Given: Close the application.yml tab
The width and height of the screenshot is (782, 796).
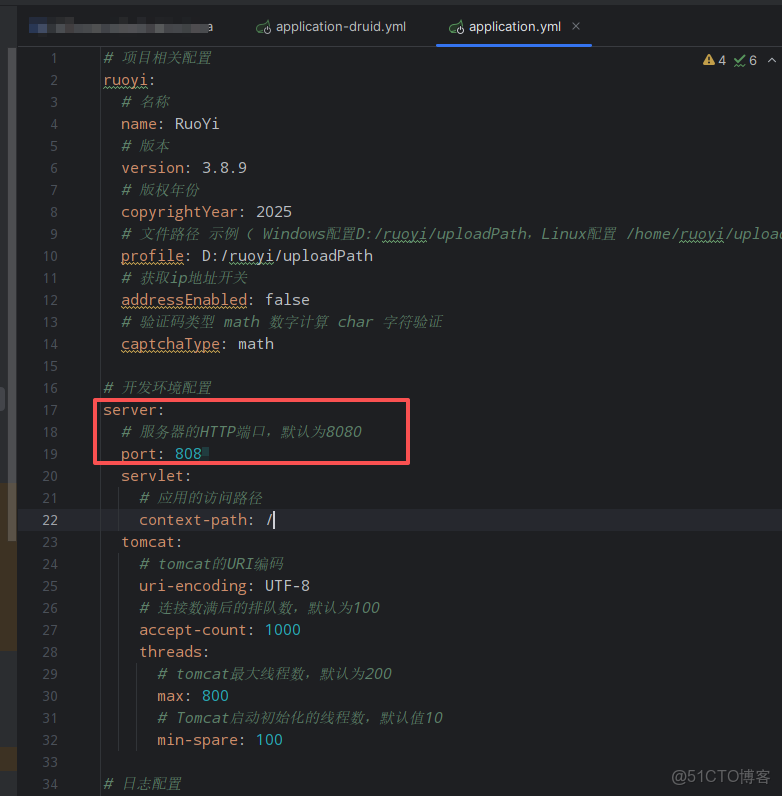Looking at the screenshot, I should click(576, 26).
